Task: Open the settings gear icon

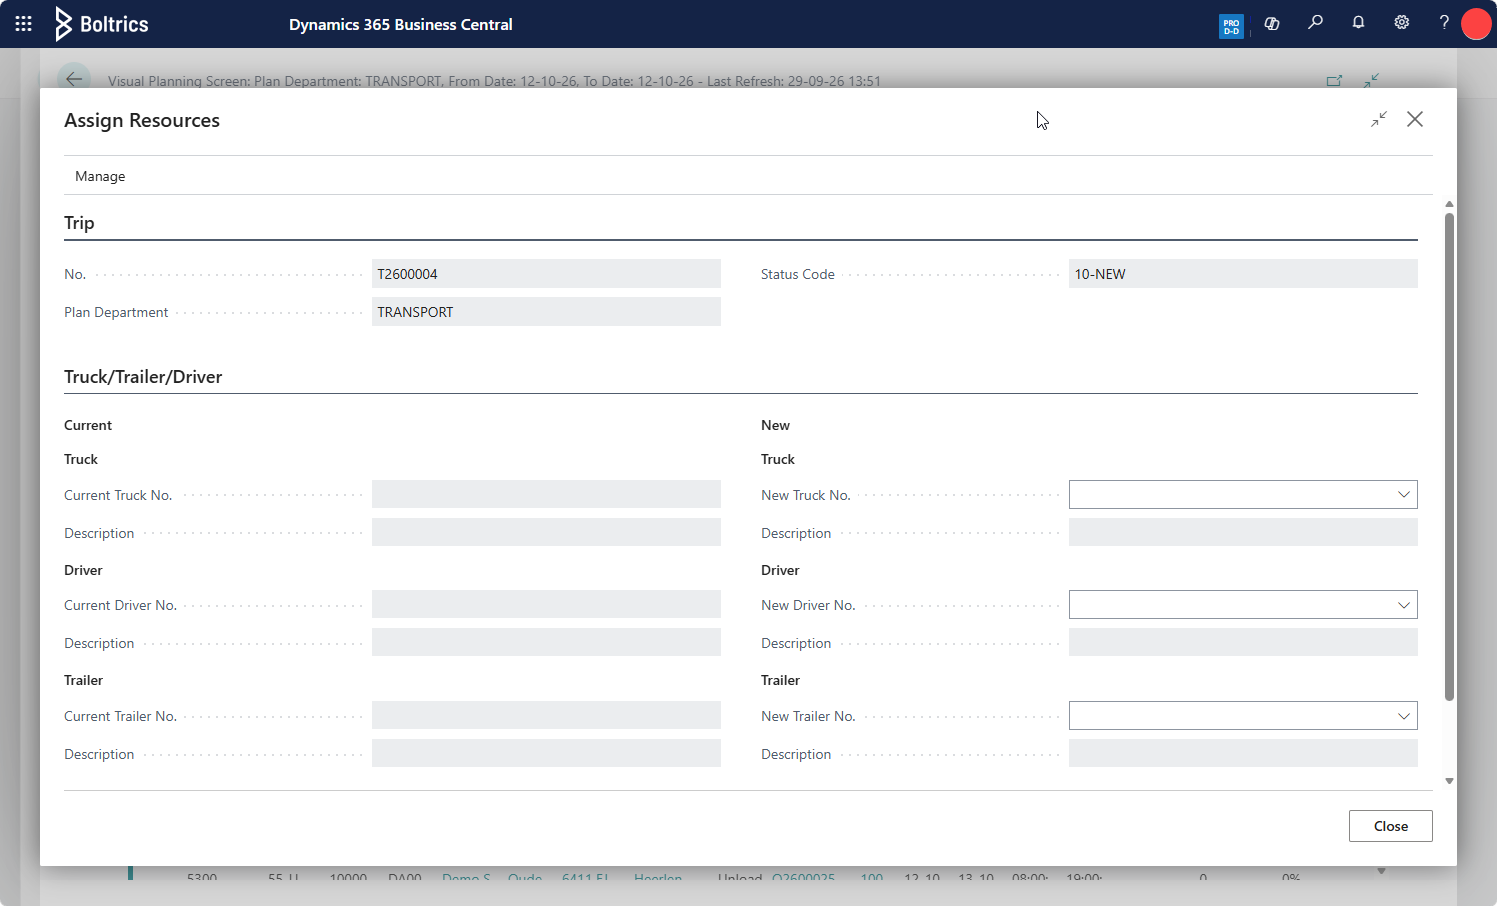Action: 1402,22
